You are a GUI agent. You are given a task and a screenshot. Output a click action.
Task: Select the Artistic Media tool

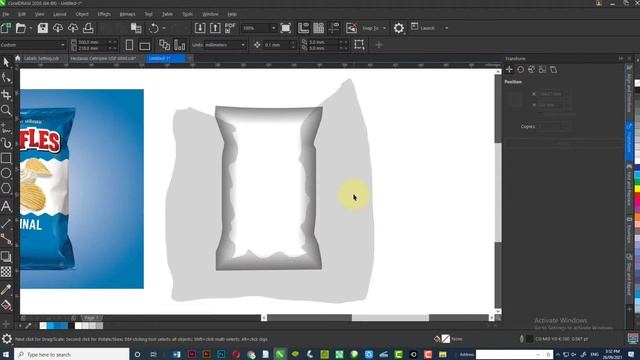[x=6, y=143]
